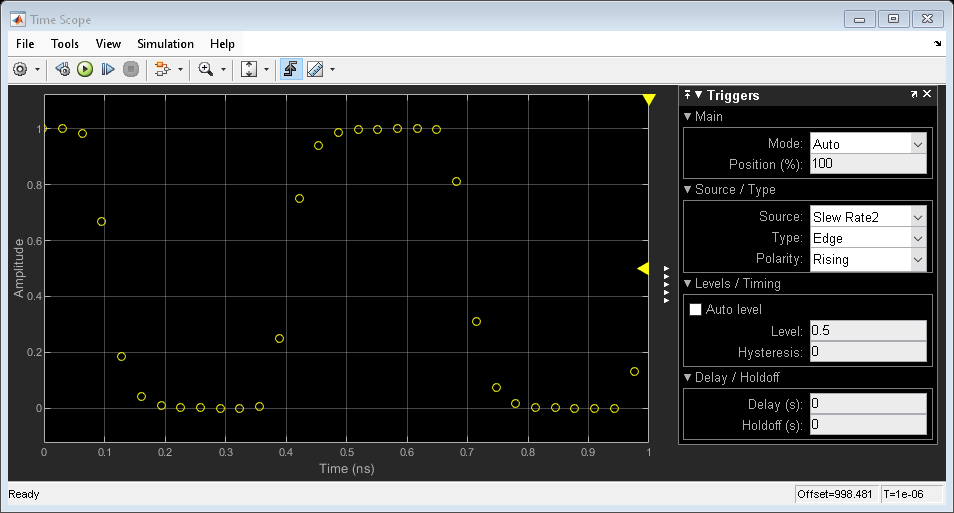
Task: Click the Step Forward icon
Action: click(108, 69)
